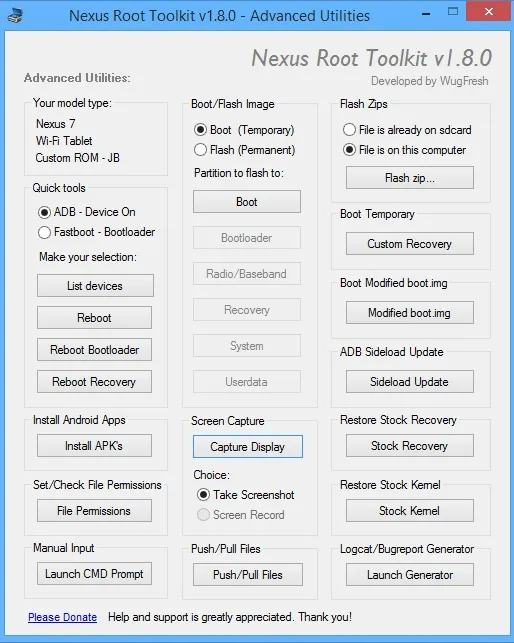This screenshot has height=643, width=514.
Task: Open the Flash zip... dialog
Action: tap(410, 178)
